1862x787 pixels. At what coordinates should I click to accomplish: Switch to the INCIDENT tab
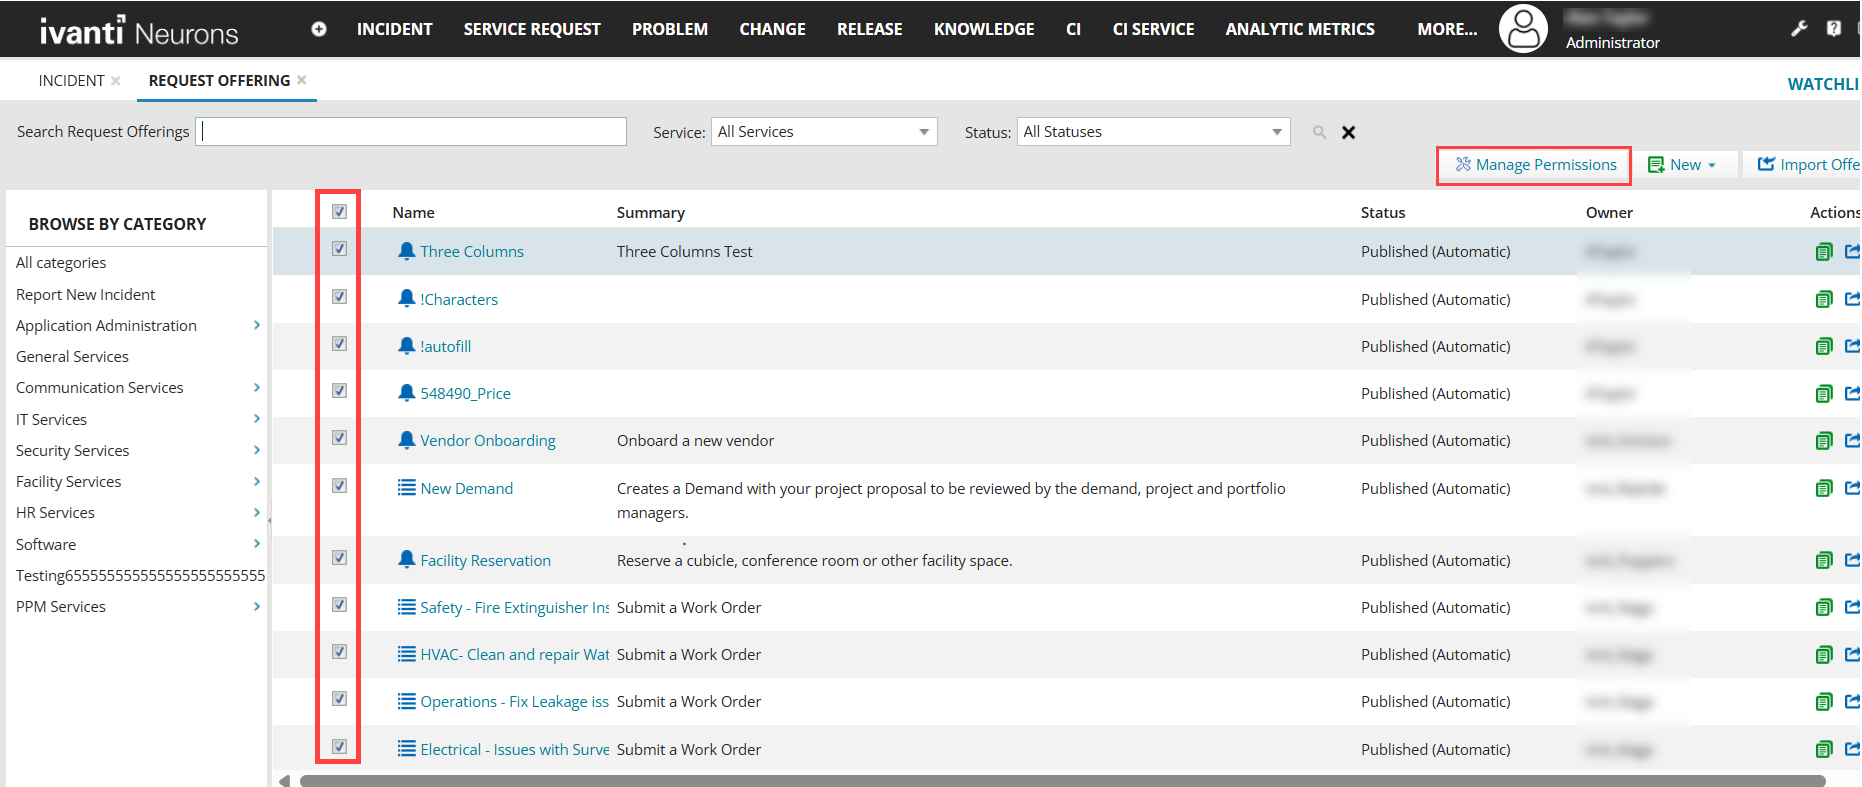(71, 81)
